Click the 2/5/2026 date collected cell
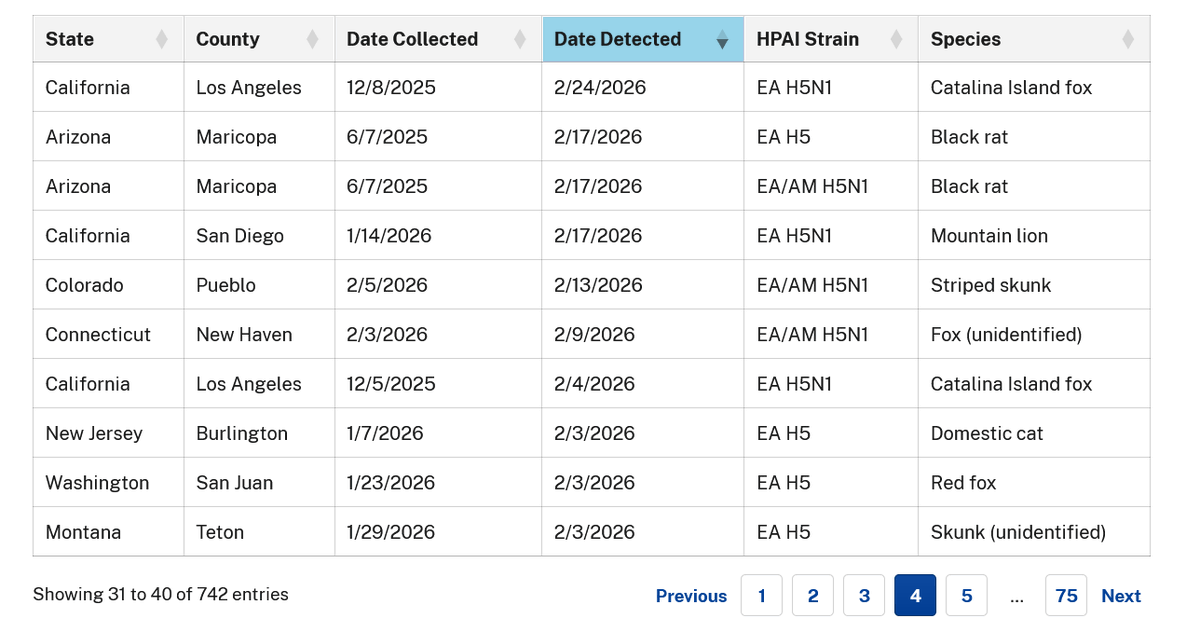The width and height of the screenshot is (1200, 632). pos(438,285)
